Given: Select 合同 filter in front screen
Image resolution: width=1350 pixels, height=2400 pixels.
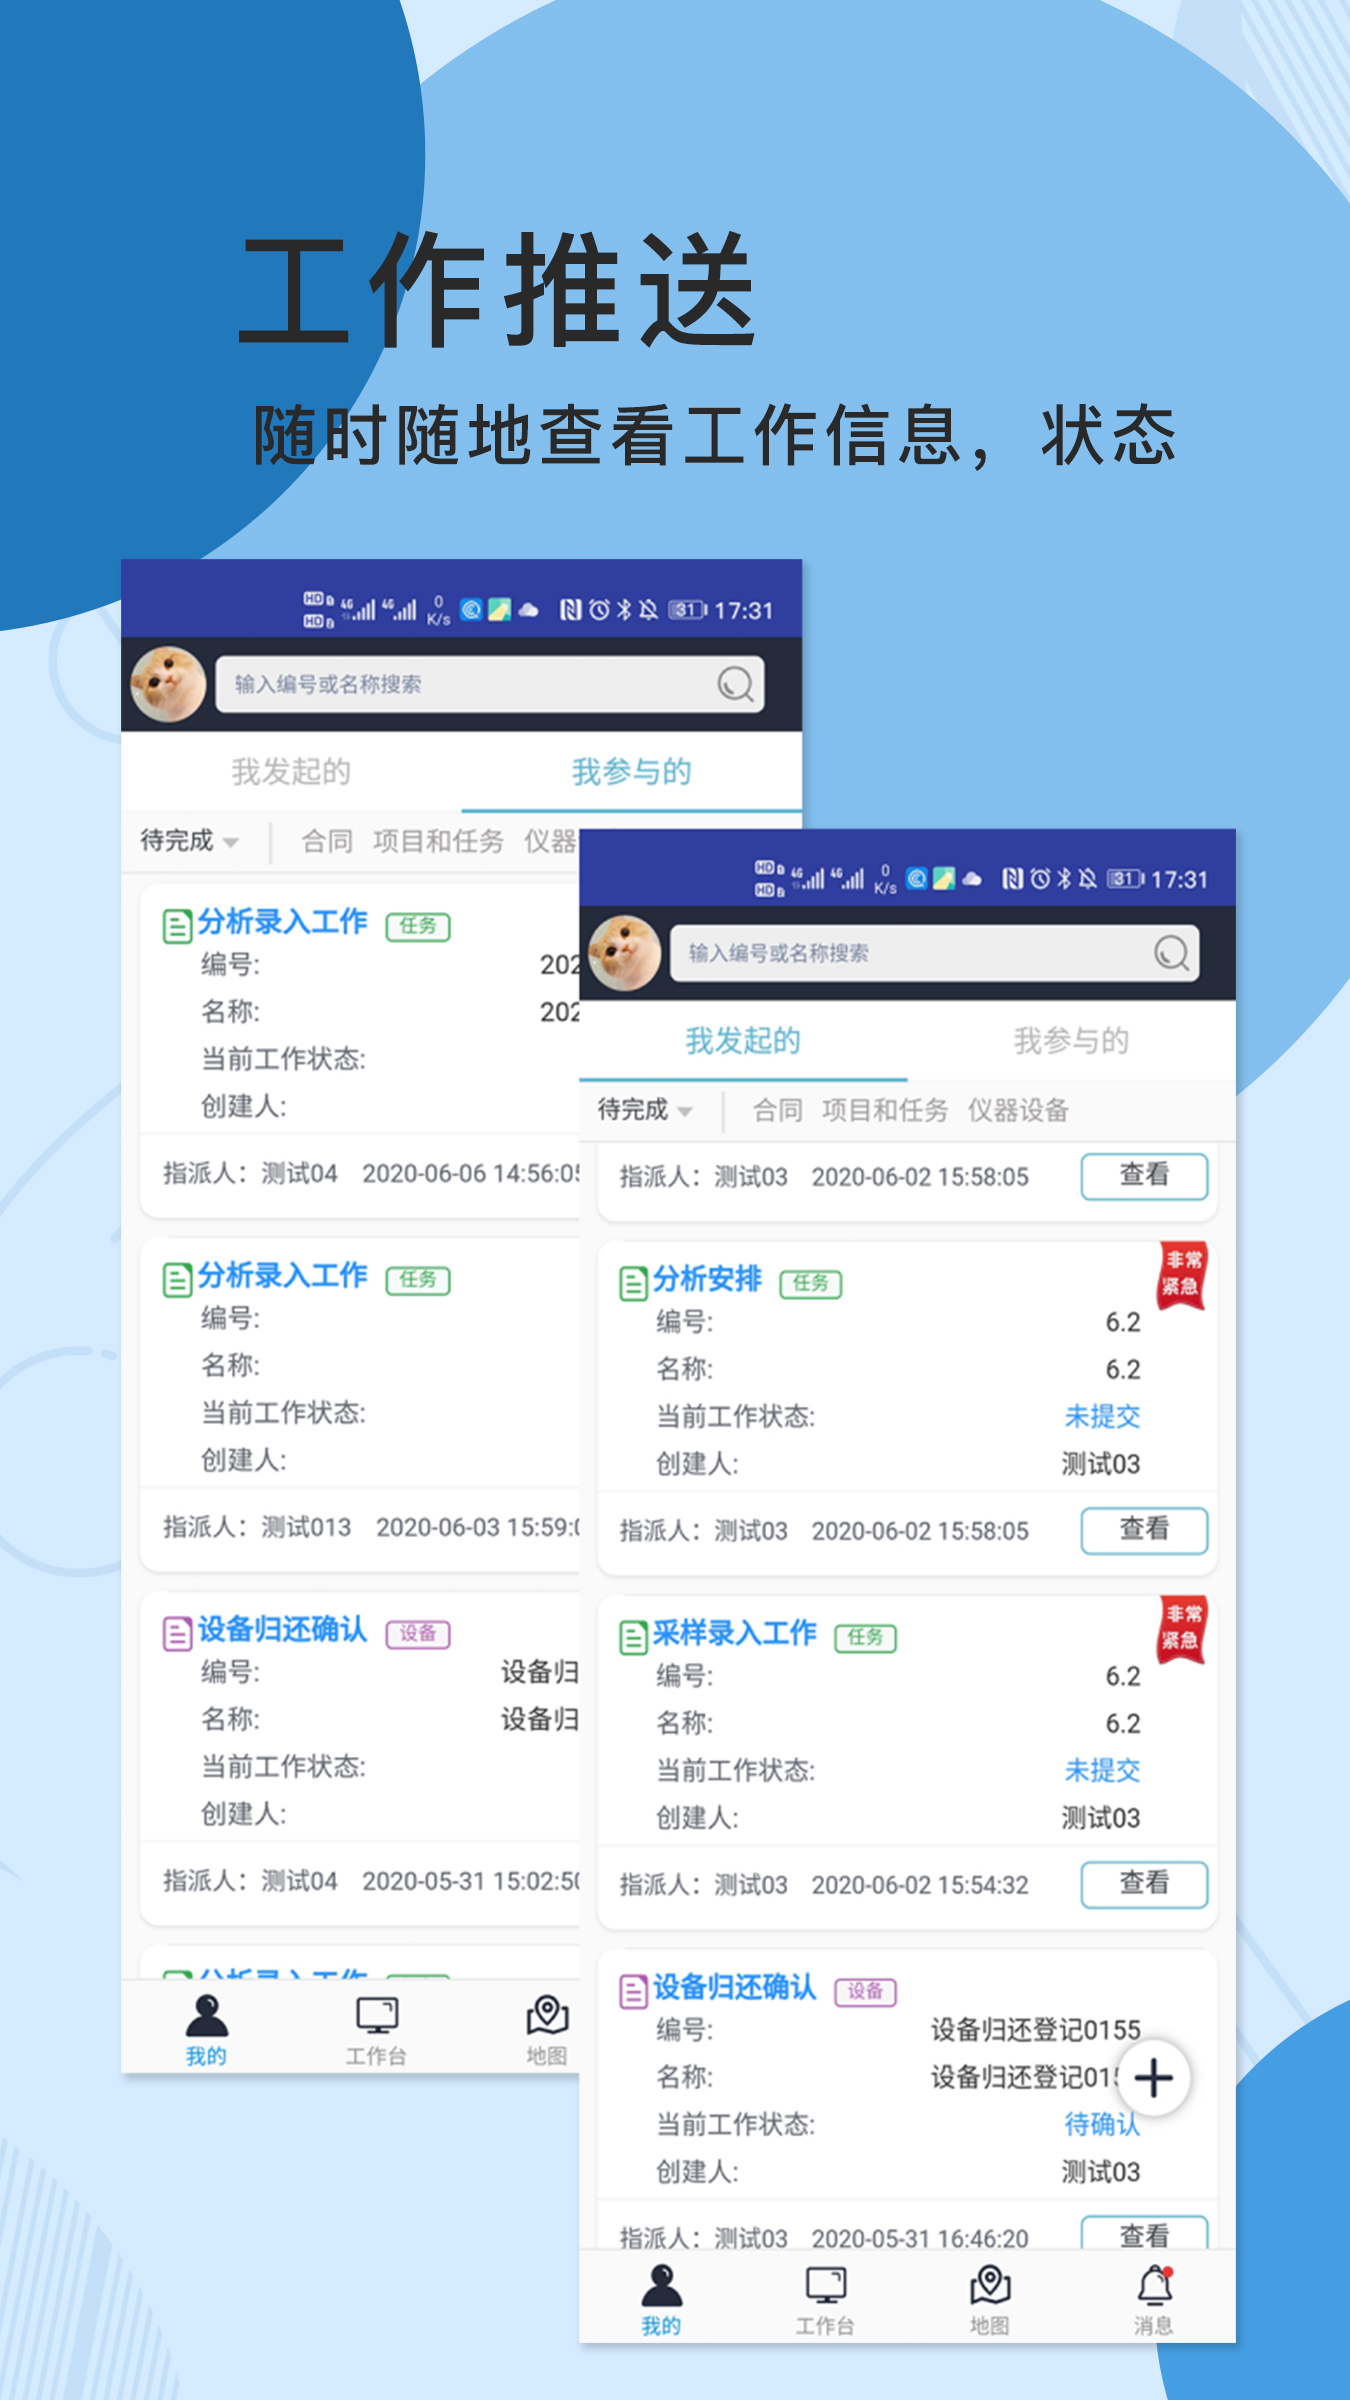Looking at the screenshot, I should 777,1110.
